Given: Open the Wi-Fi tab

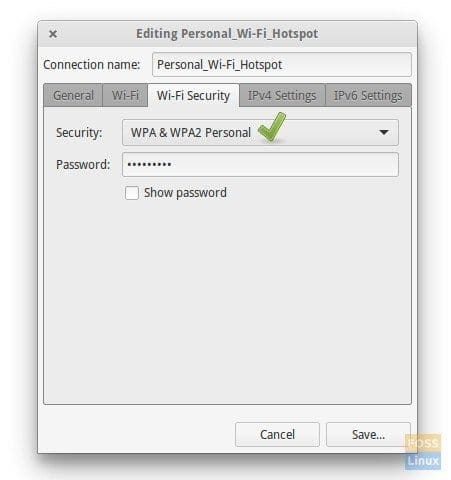Looking at the screenshot, I should 125,96.
